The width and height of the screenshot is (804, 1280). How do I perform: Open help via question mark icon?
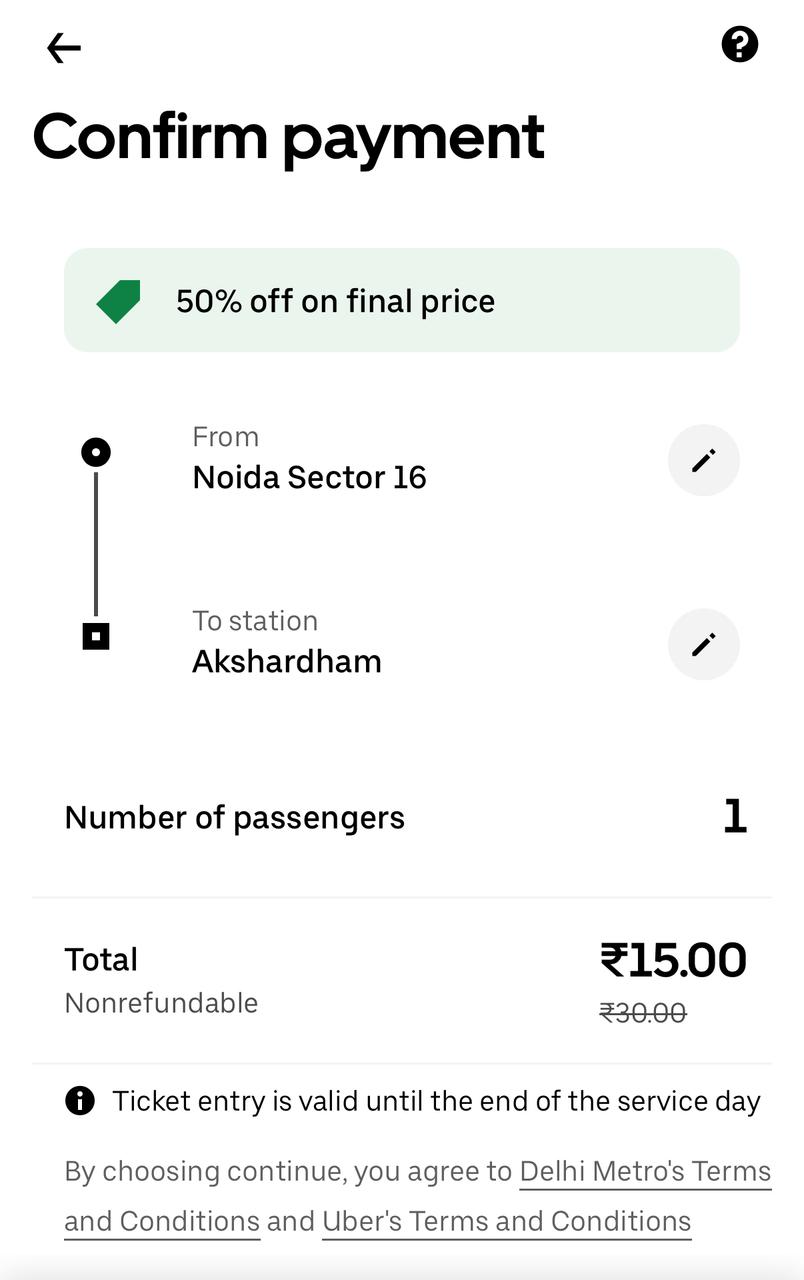pyautogui.click(x=740, y=45)
